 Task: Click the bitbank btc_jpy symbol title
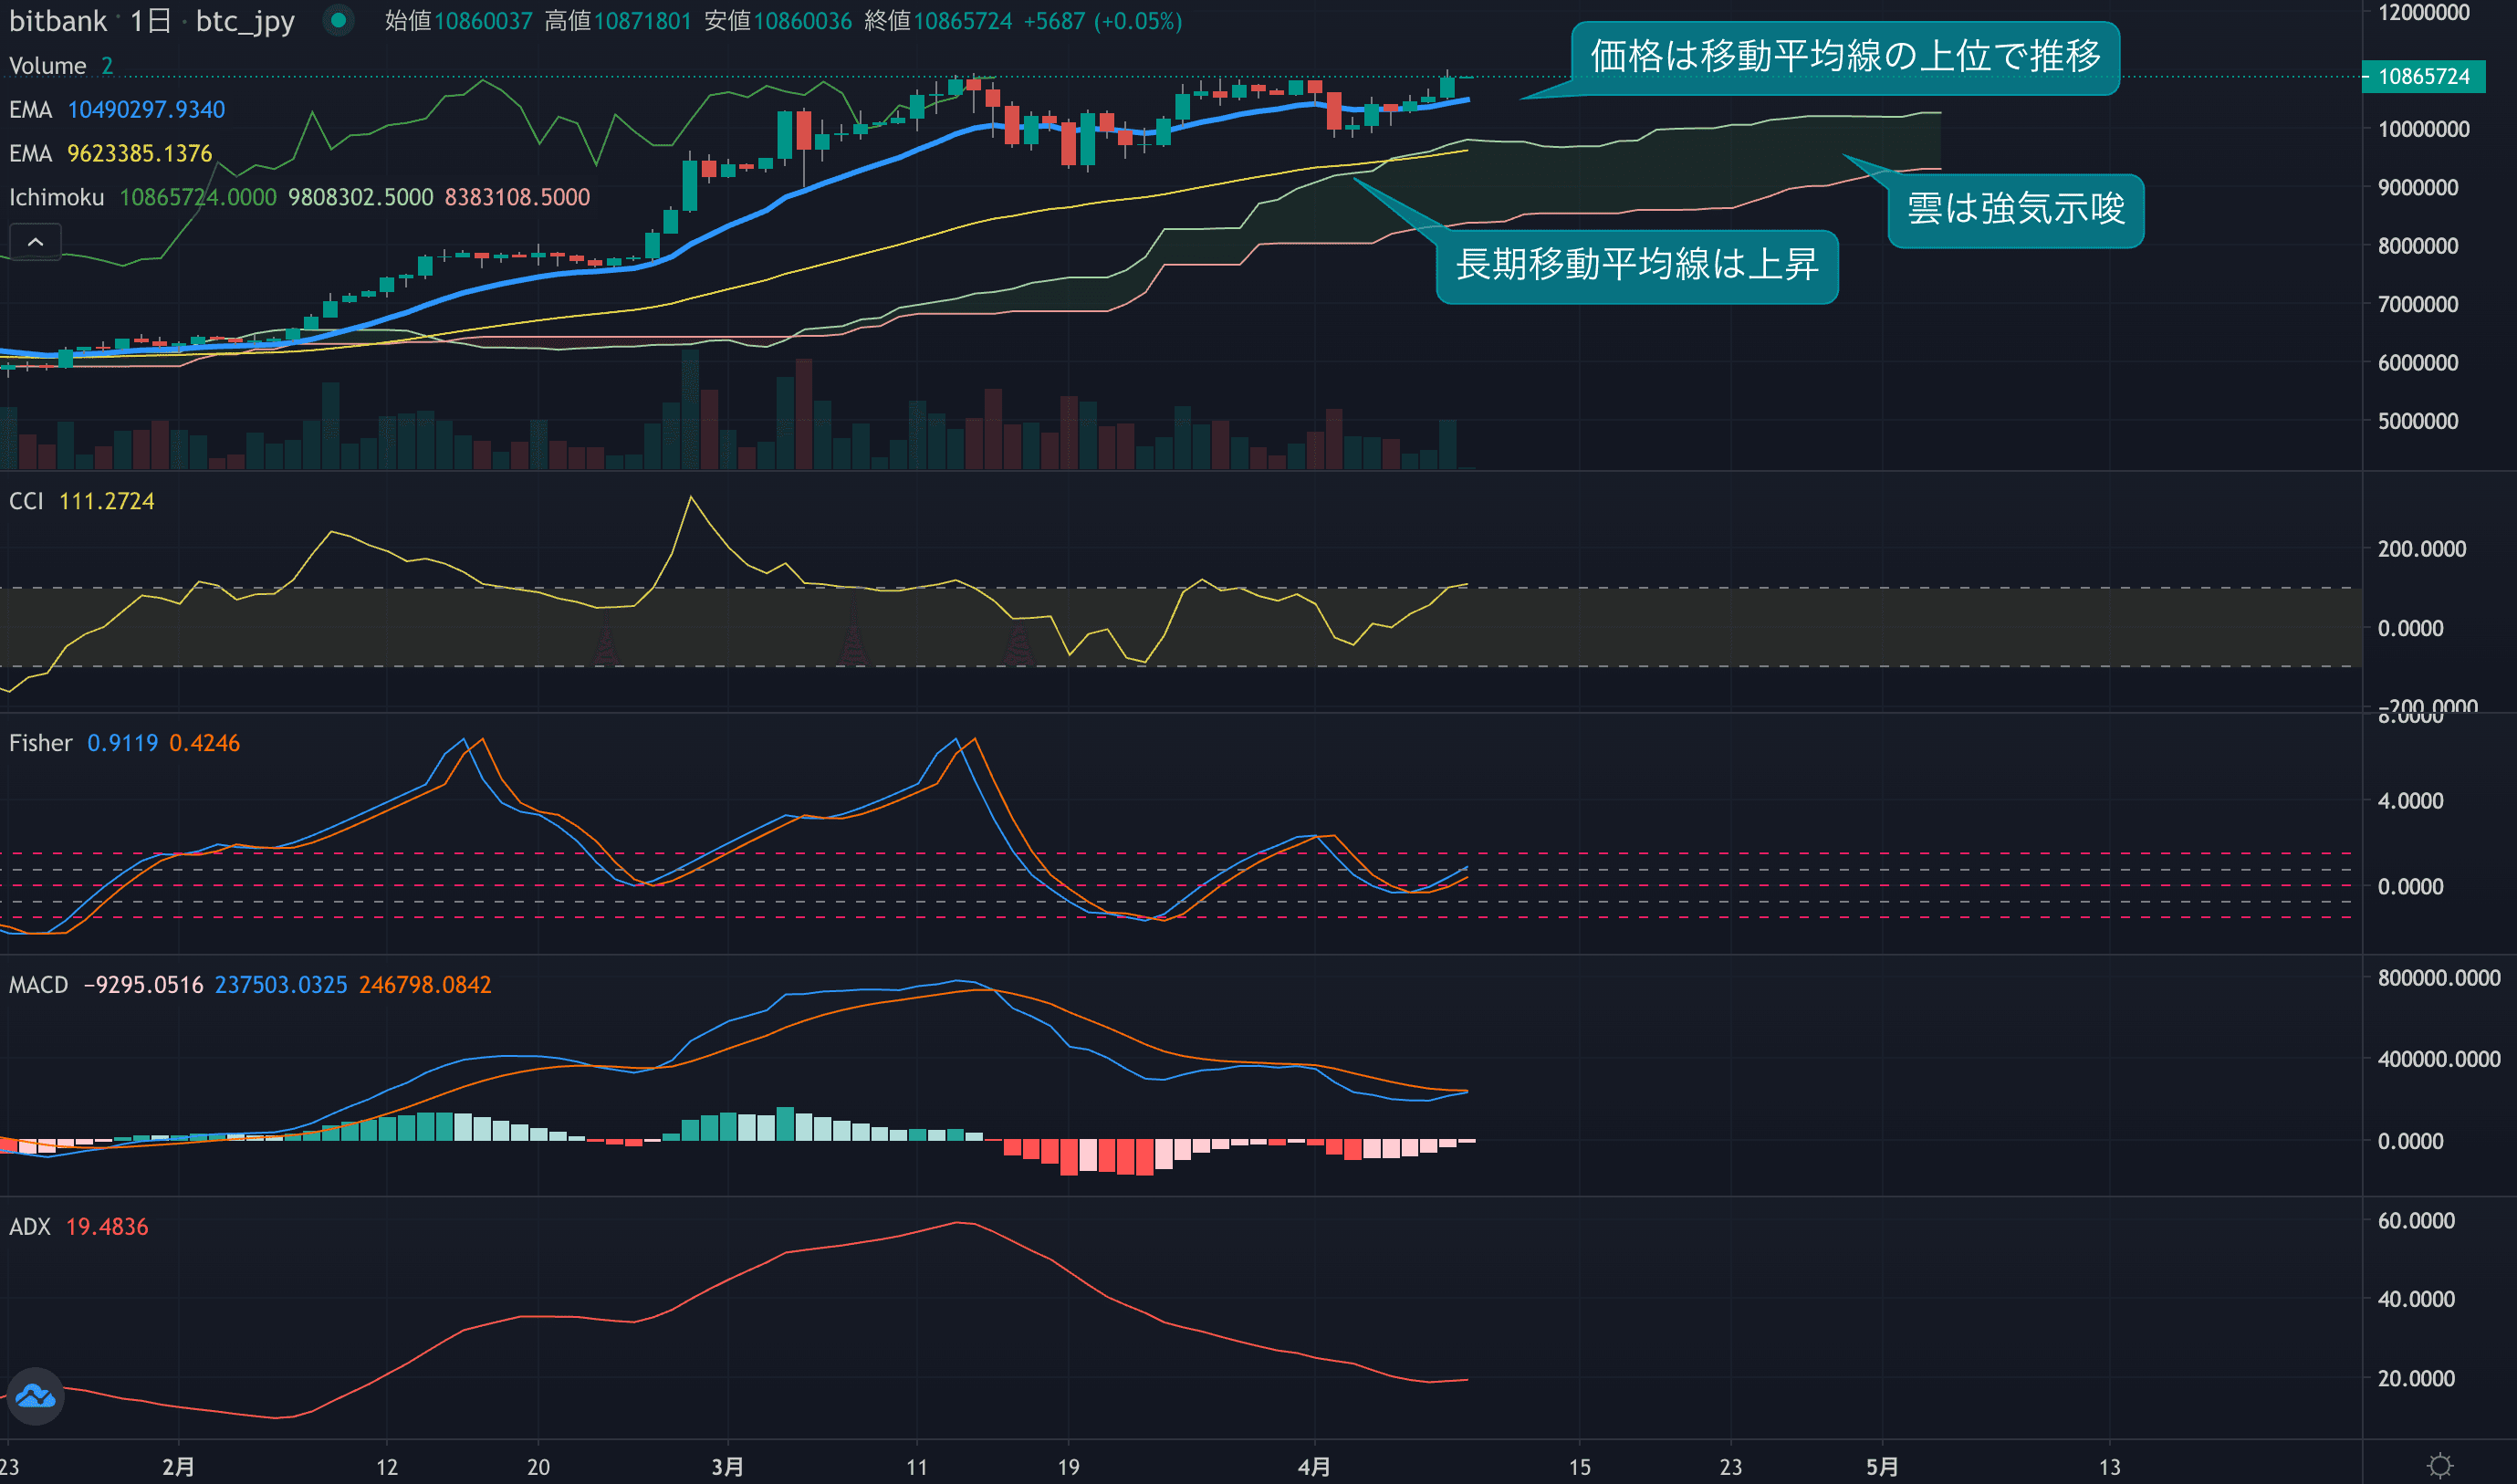152,21
